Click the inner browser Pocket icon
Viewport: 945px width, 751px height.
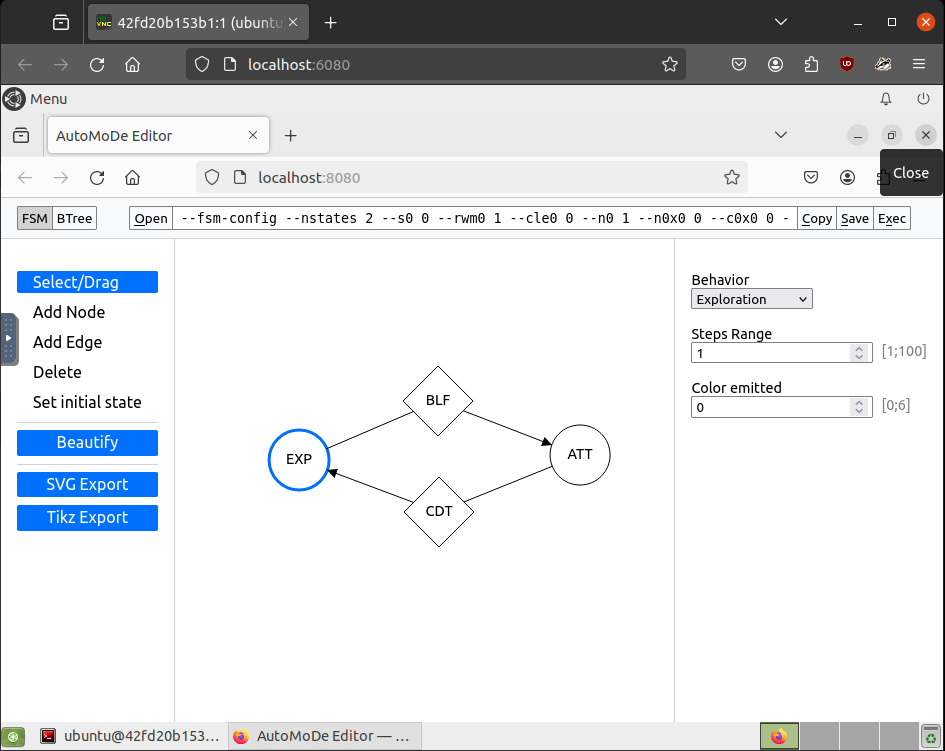[x=811, y=177]
